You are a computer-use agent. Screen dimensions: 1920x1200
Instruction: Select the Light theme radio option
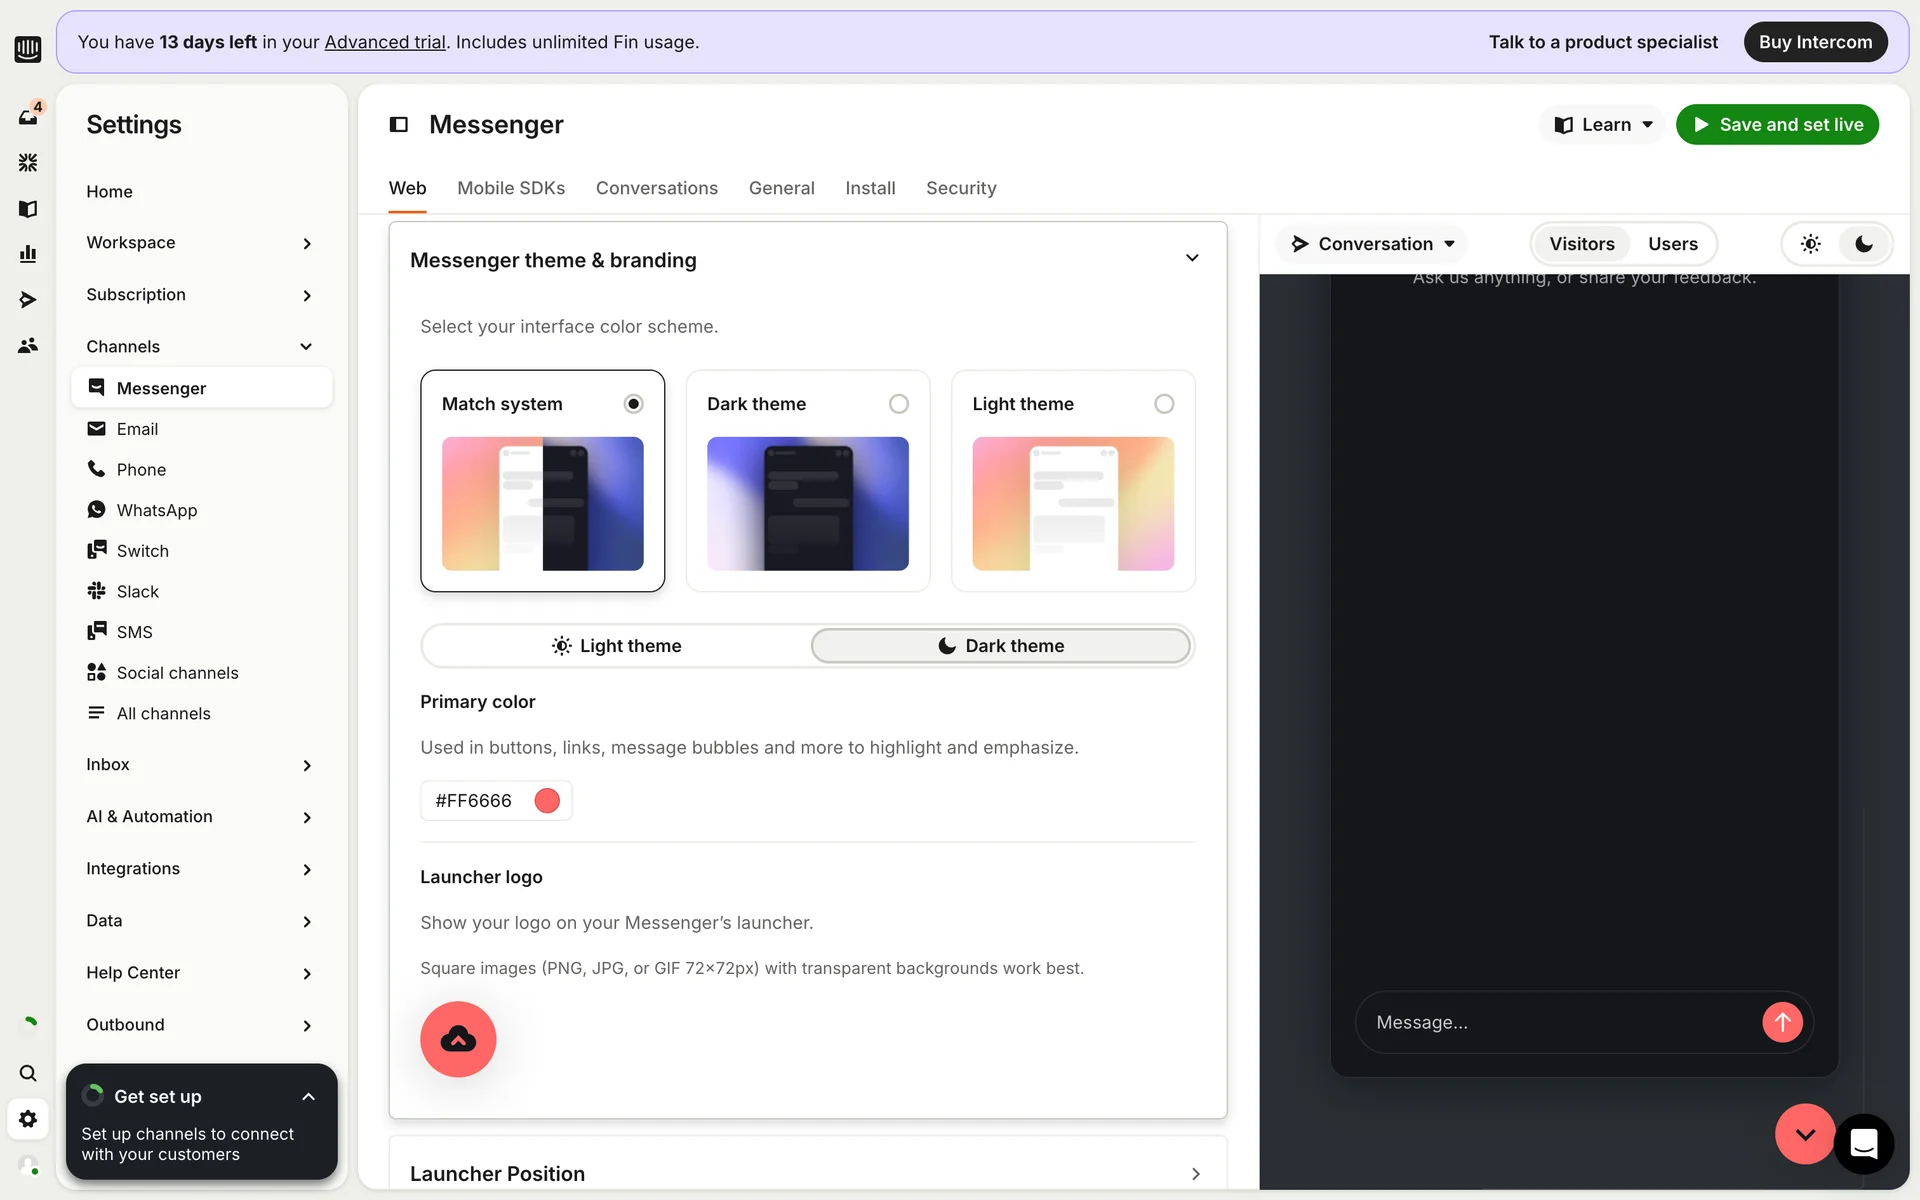pyautogui.click(x=1164, y=404)
